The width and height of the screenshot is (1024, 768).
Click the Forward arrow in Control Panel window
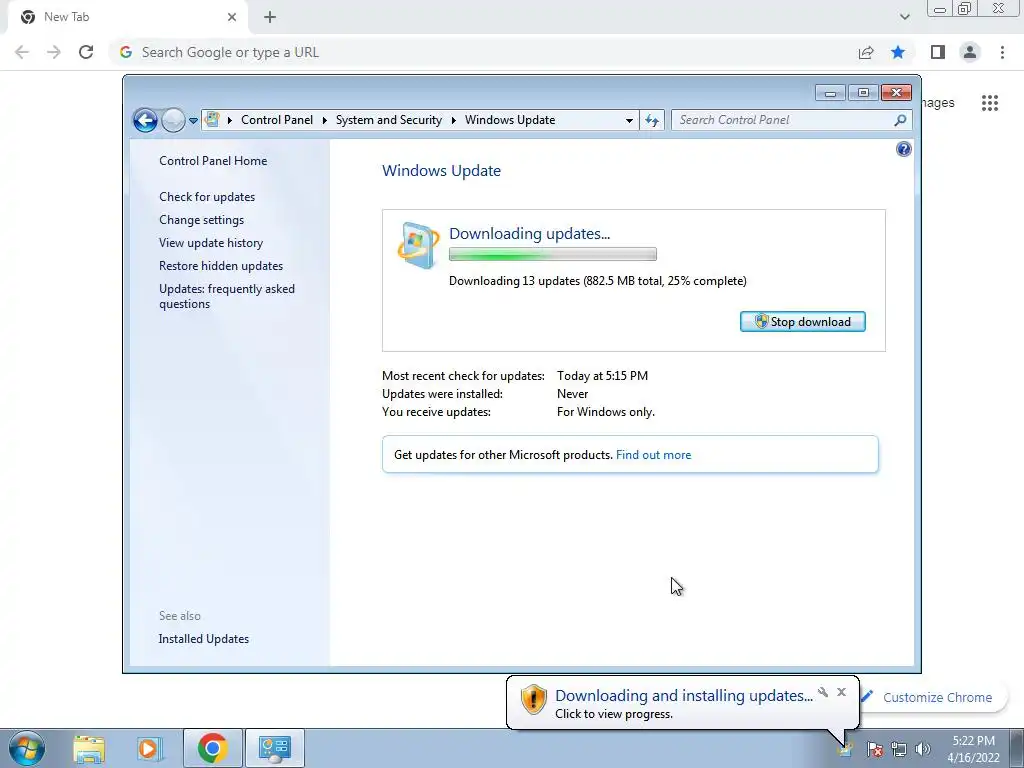[x=173, y=120]
